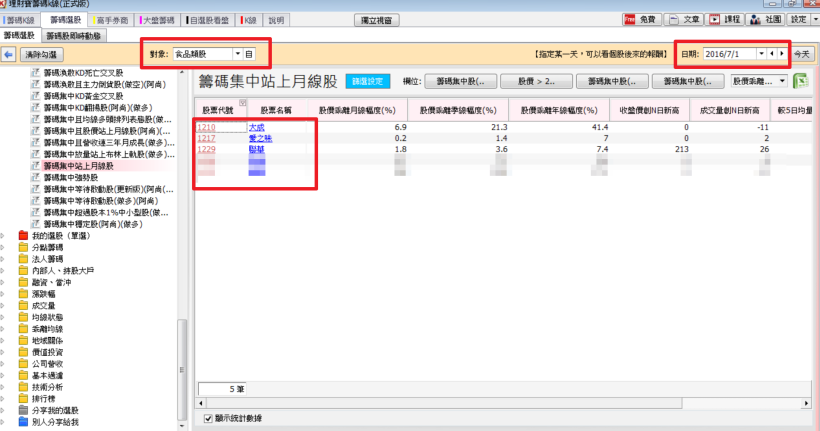Click the blue 篩選設定 button

368,82
